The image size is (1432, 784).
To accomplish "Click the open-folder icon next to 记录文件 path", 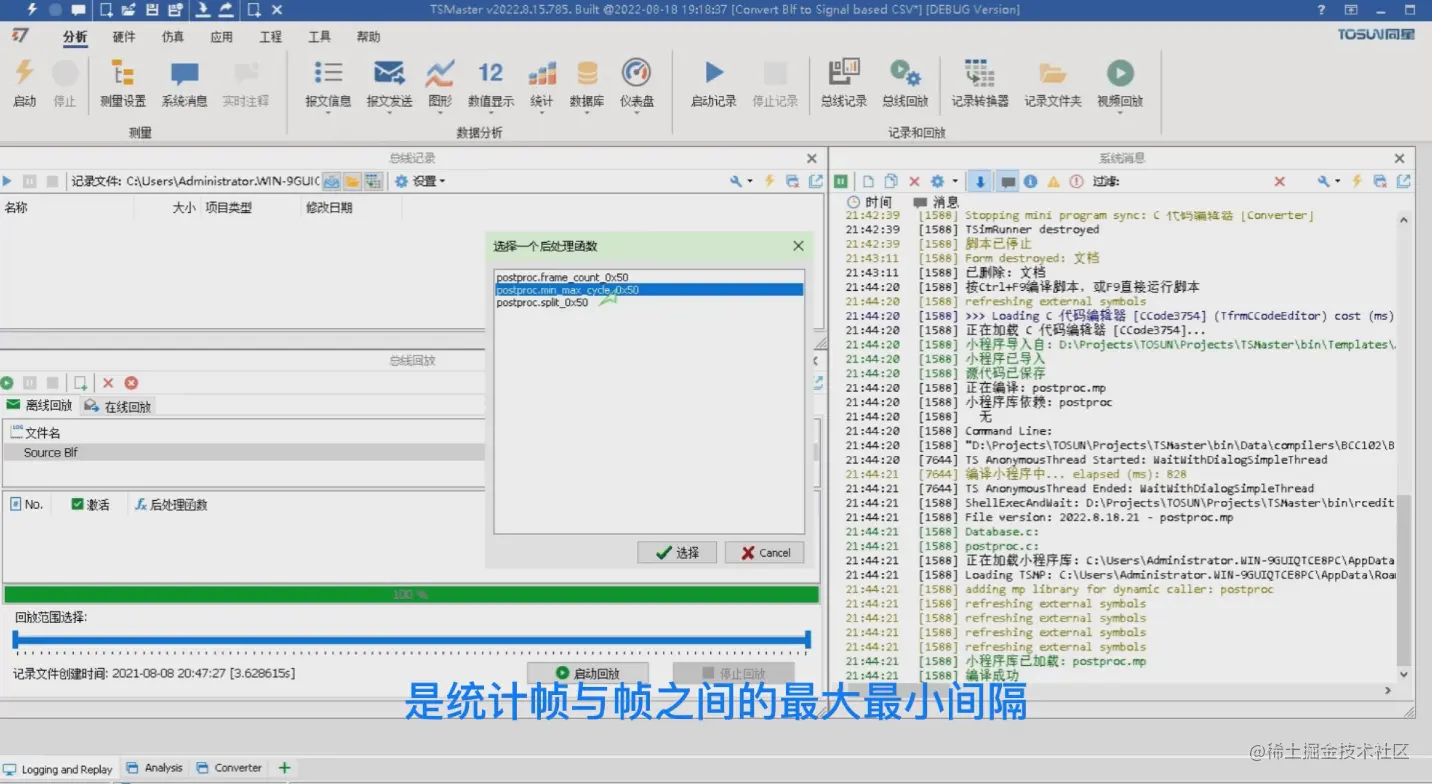I will (352, 181).
